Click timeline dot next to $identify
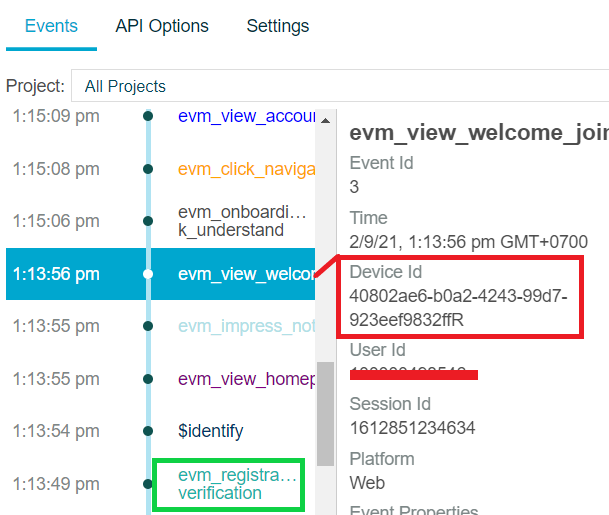 148,431
